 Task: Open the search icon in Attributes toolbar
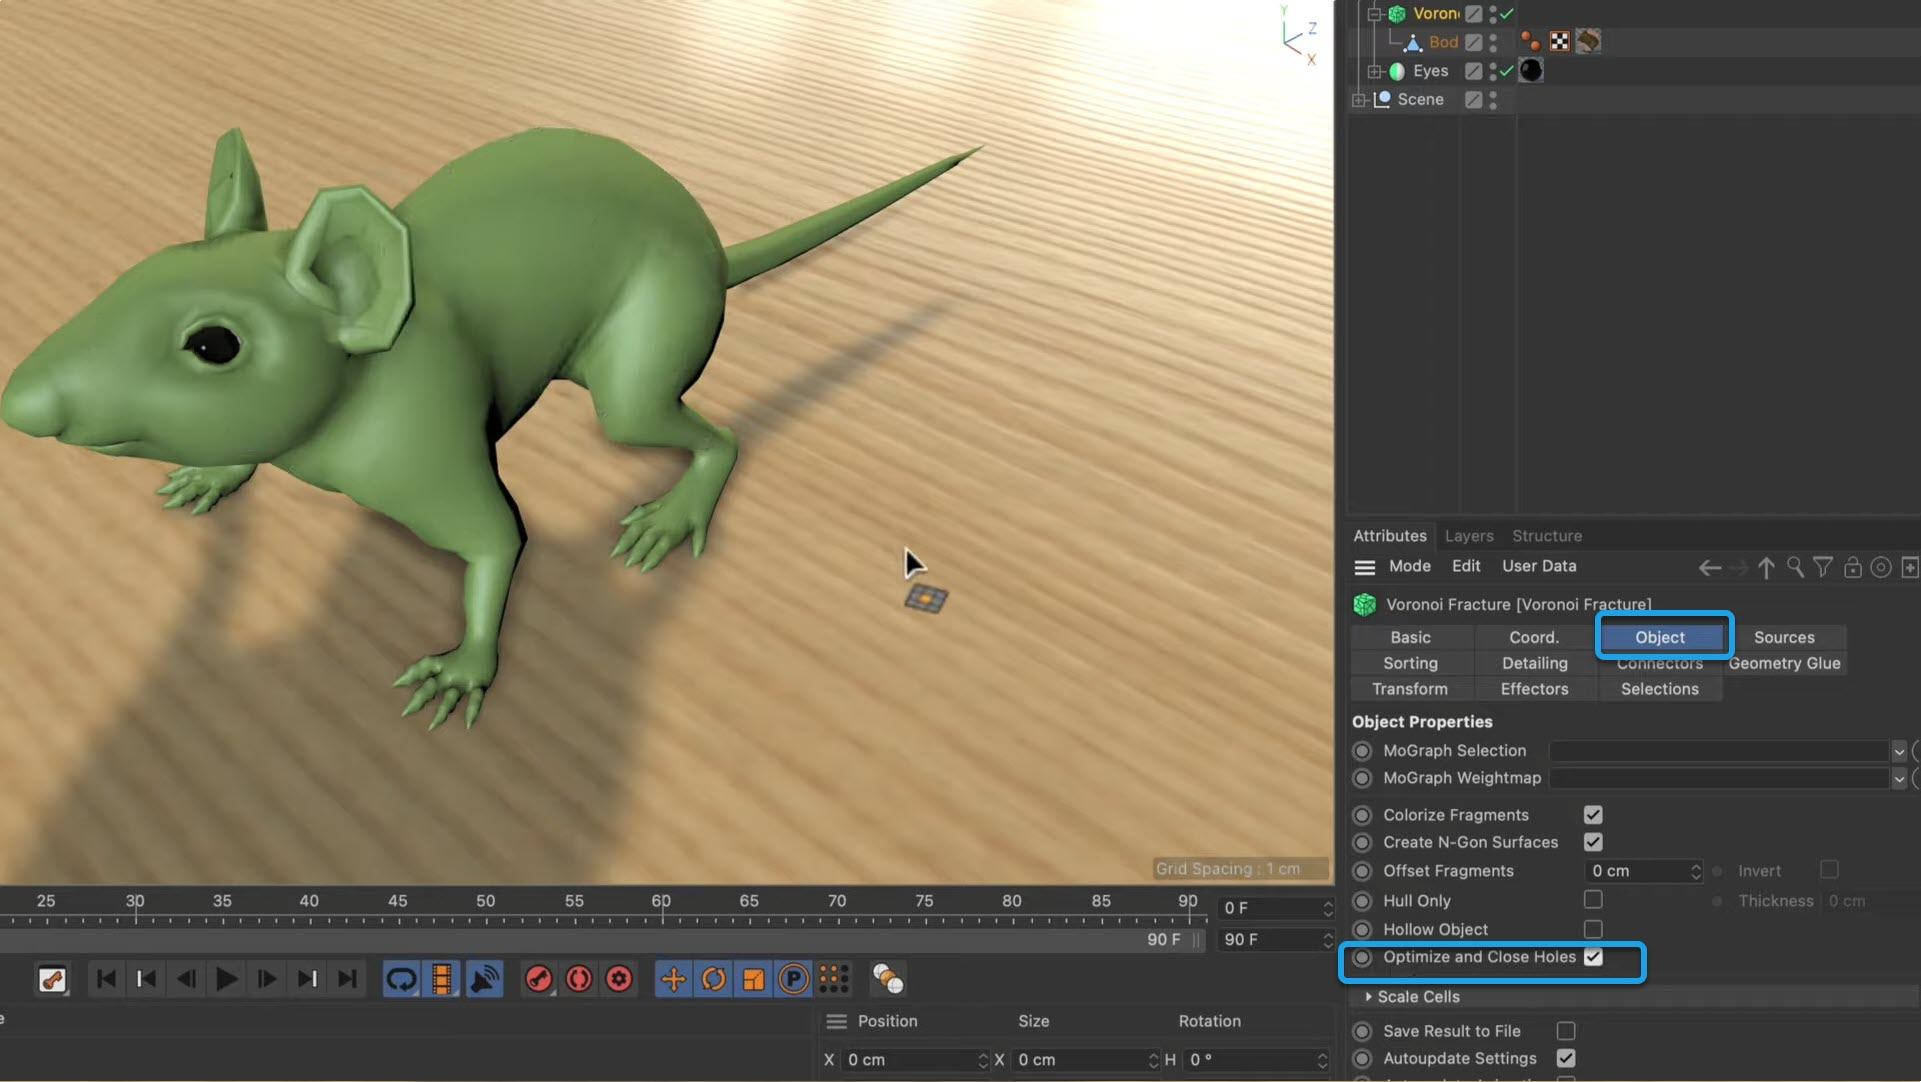click(x=1796, y=567)
